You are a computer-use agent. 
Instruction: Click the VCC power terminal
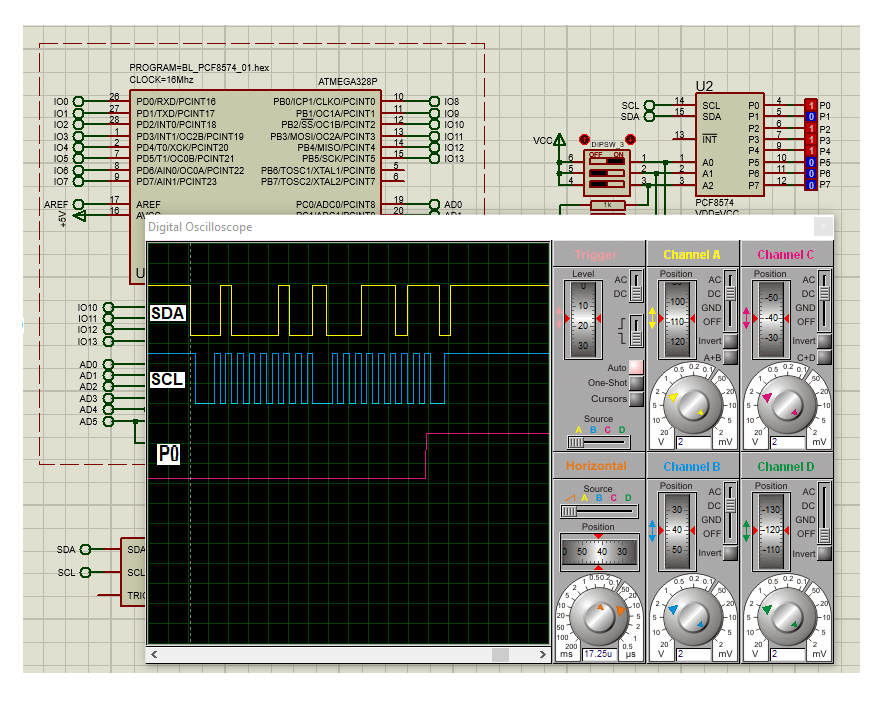(x=560, y=140)
